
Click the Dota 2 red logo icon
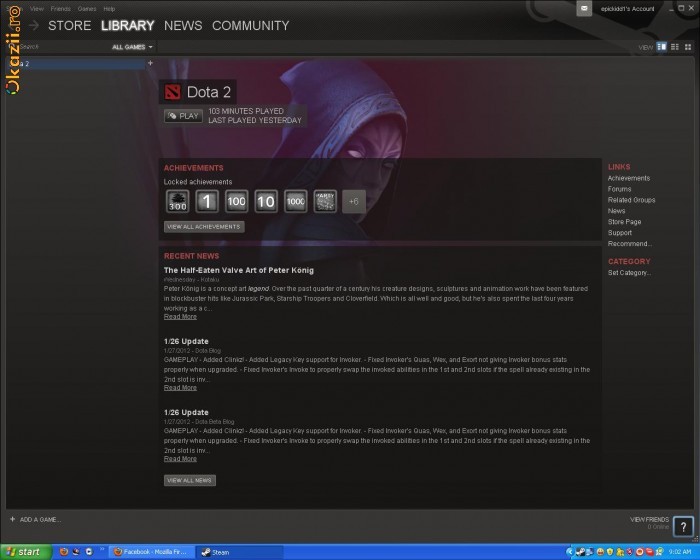pos(172,92)
